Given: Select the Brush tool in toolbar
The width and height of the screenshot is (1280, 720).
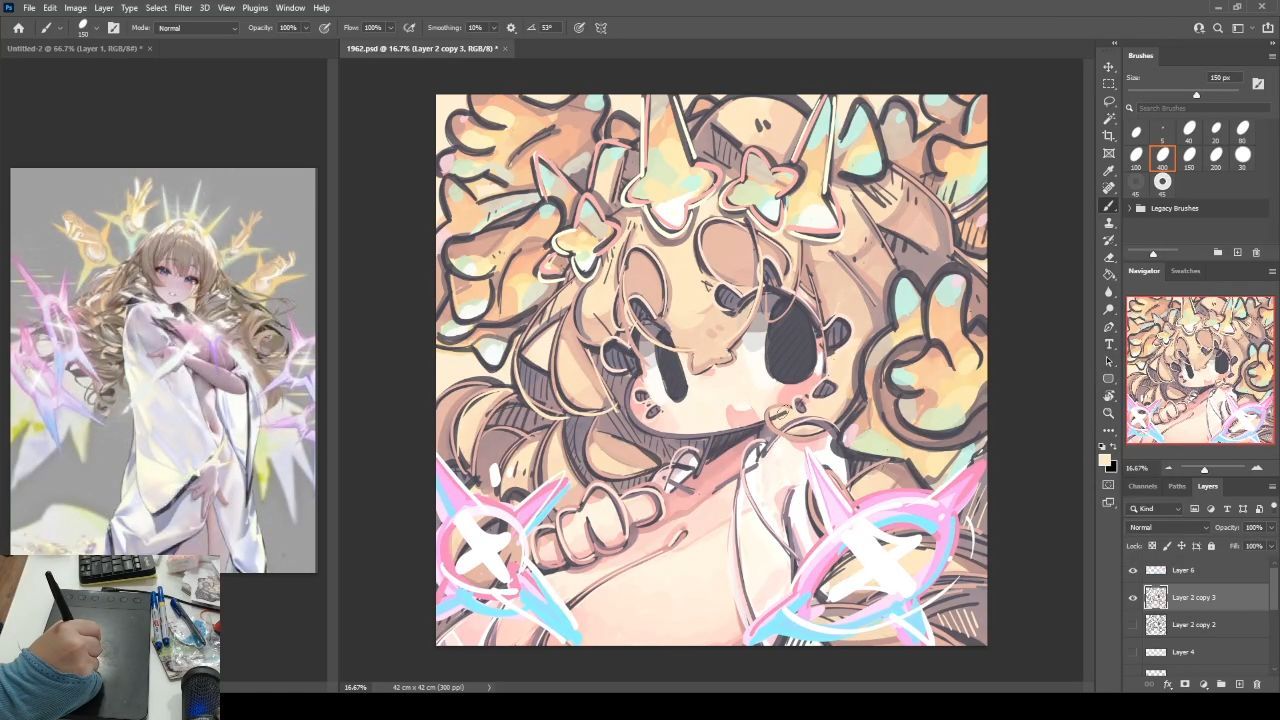Looking at the screenshot, I should pos(1108,205).
